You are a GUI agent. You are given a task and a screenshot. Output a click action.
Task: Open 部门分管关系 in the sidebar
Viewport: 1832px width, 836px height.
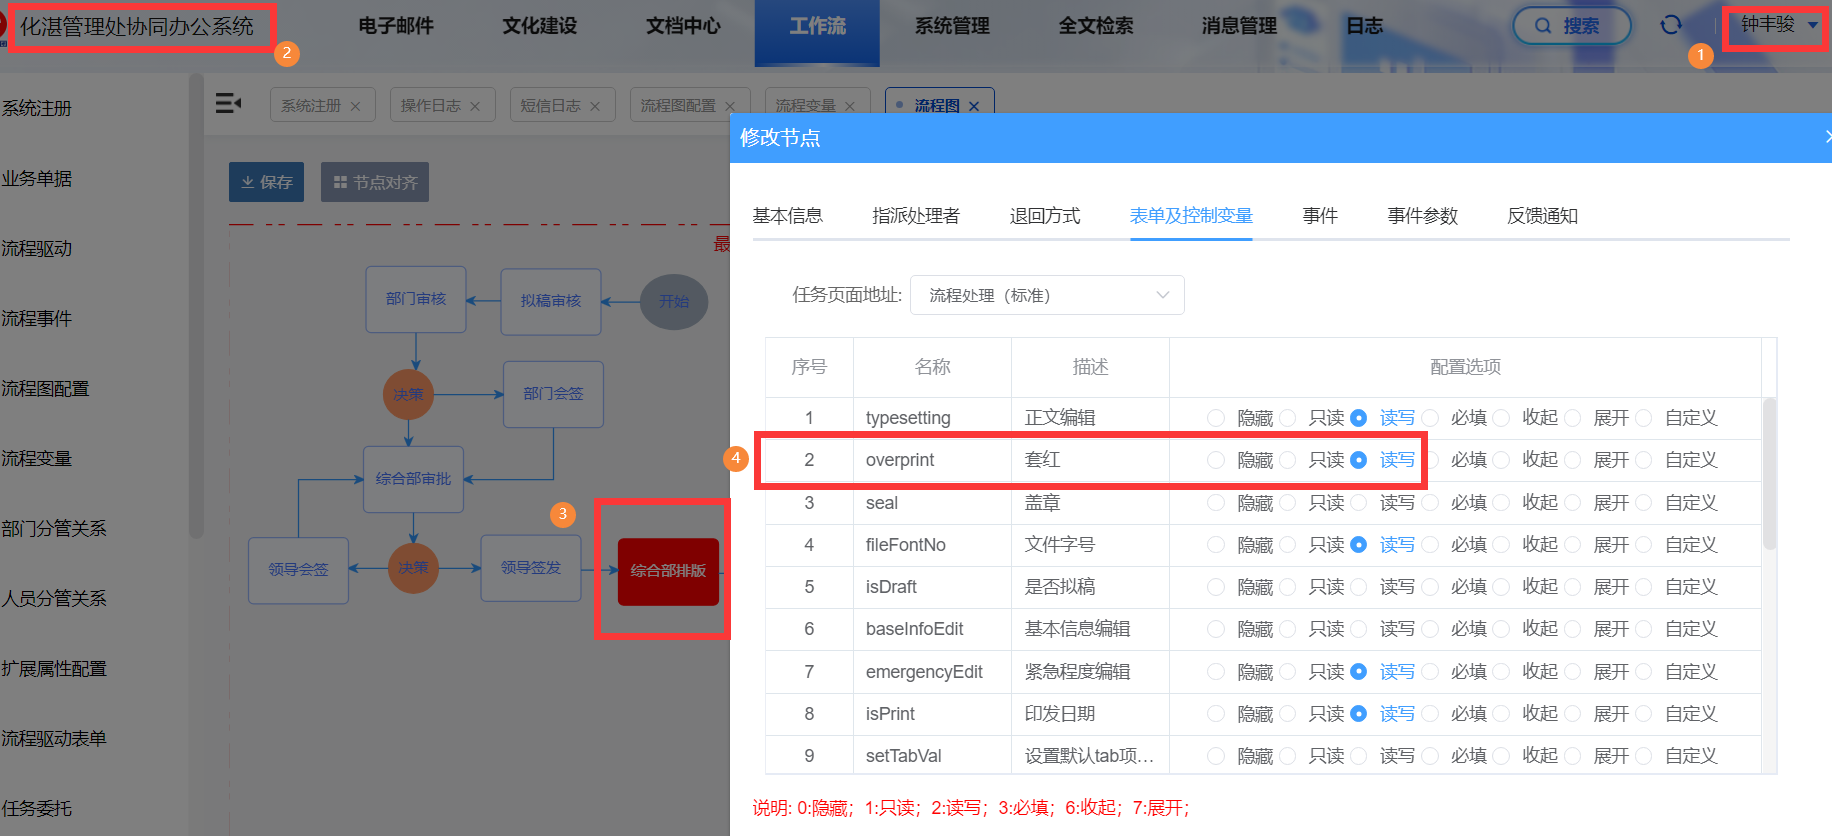click(54, 529)
